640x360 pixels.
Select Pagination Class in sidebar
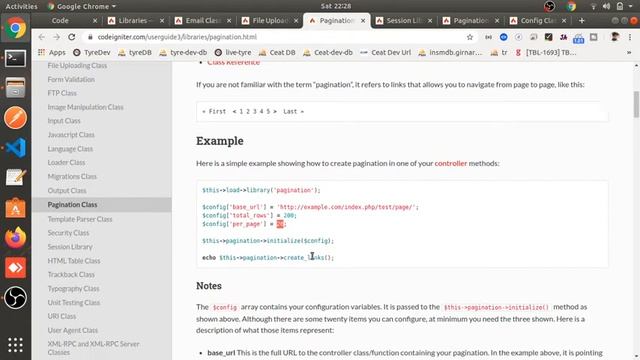pos(102,204)
